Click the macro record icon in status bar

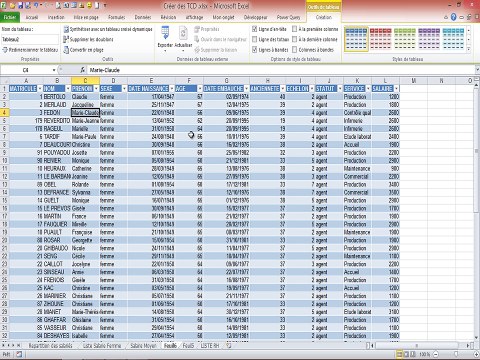[x=19, y=354]
